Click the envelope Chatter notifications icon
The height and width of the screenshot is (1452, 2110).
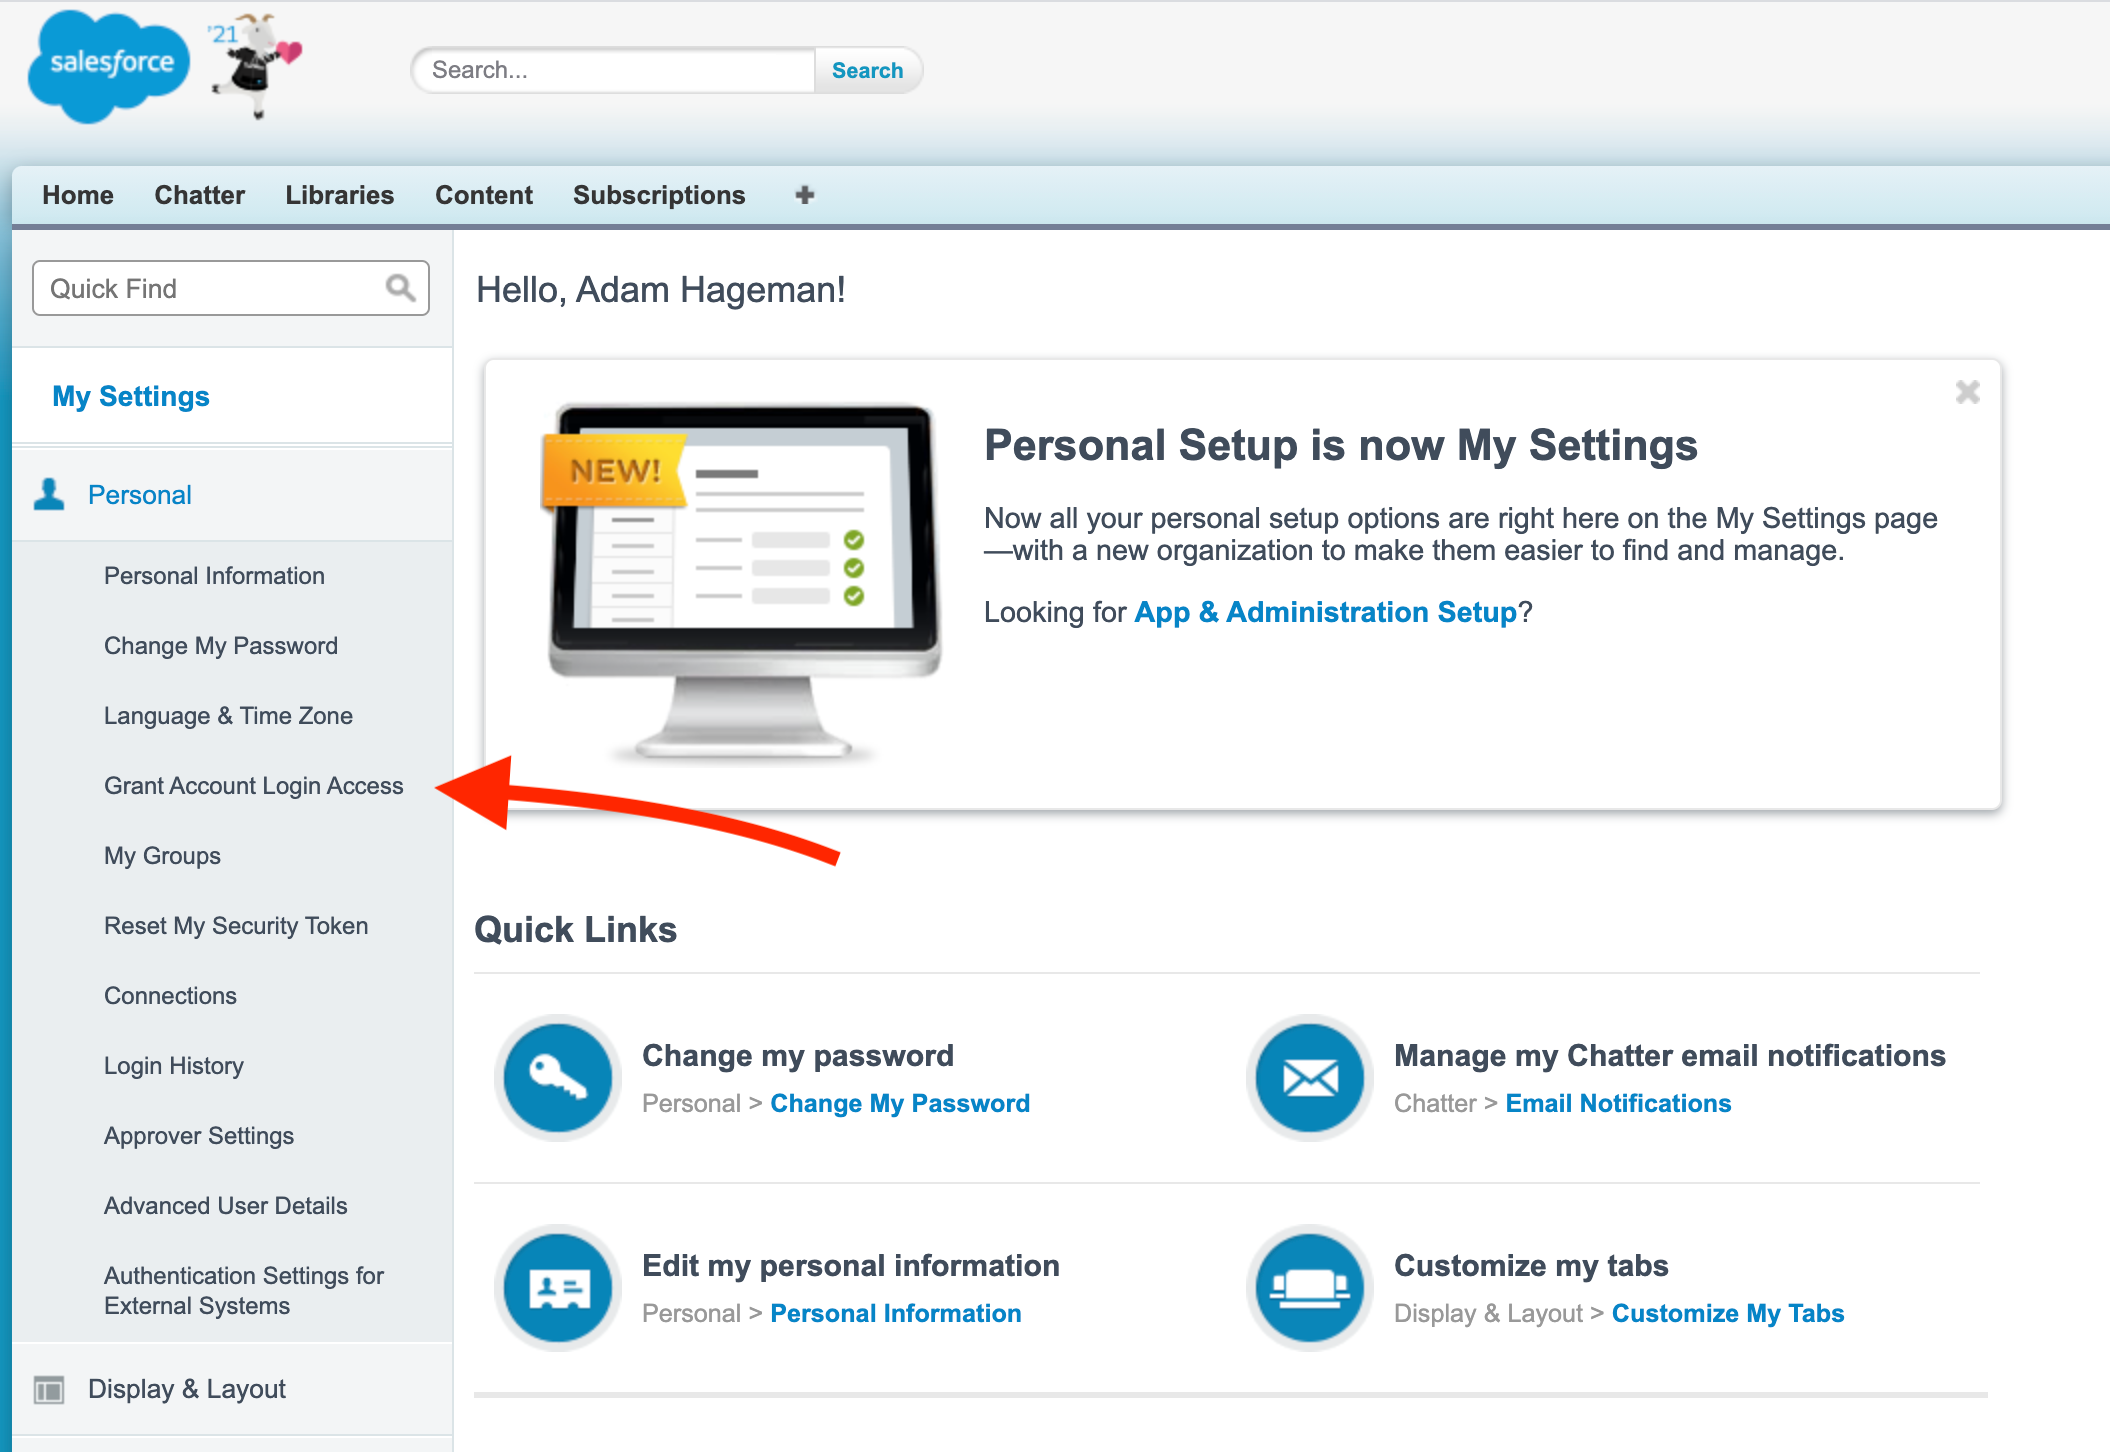click(x=1310, y=1078)
